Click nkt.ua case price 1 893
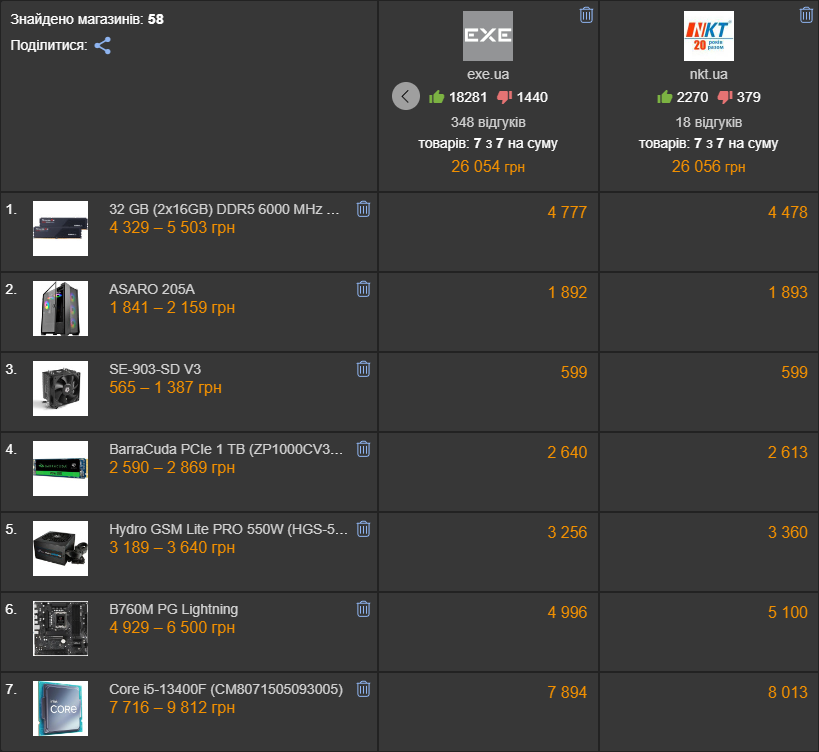This screenshot has width=819, height=752. click(788, 292)
